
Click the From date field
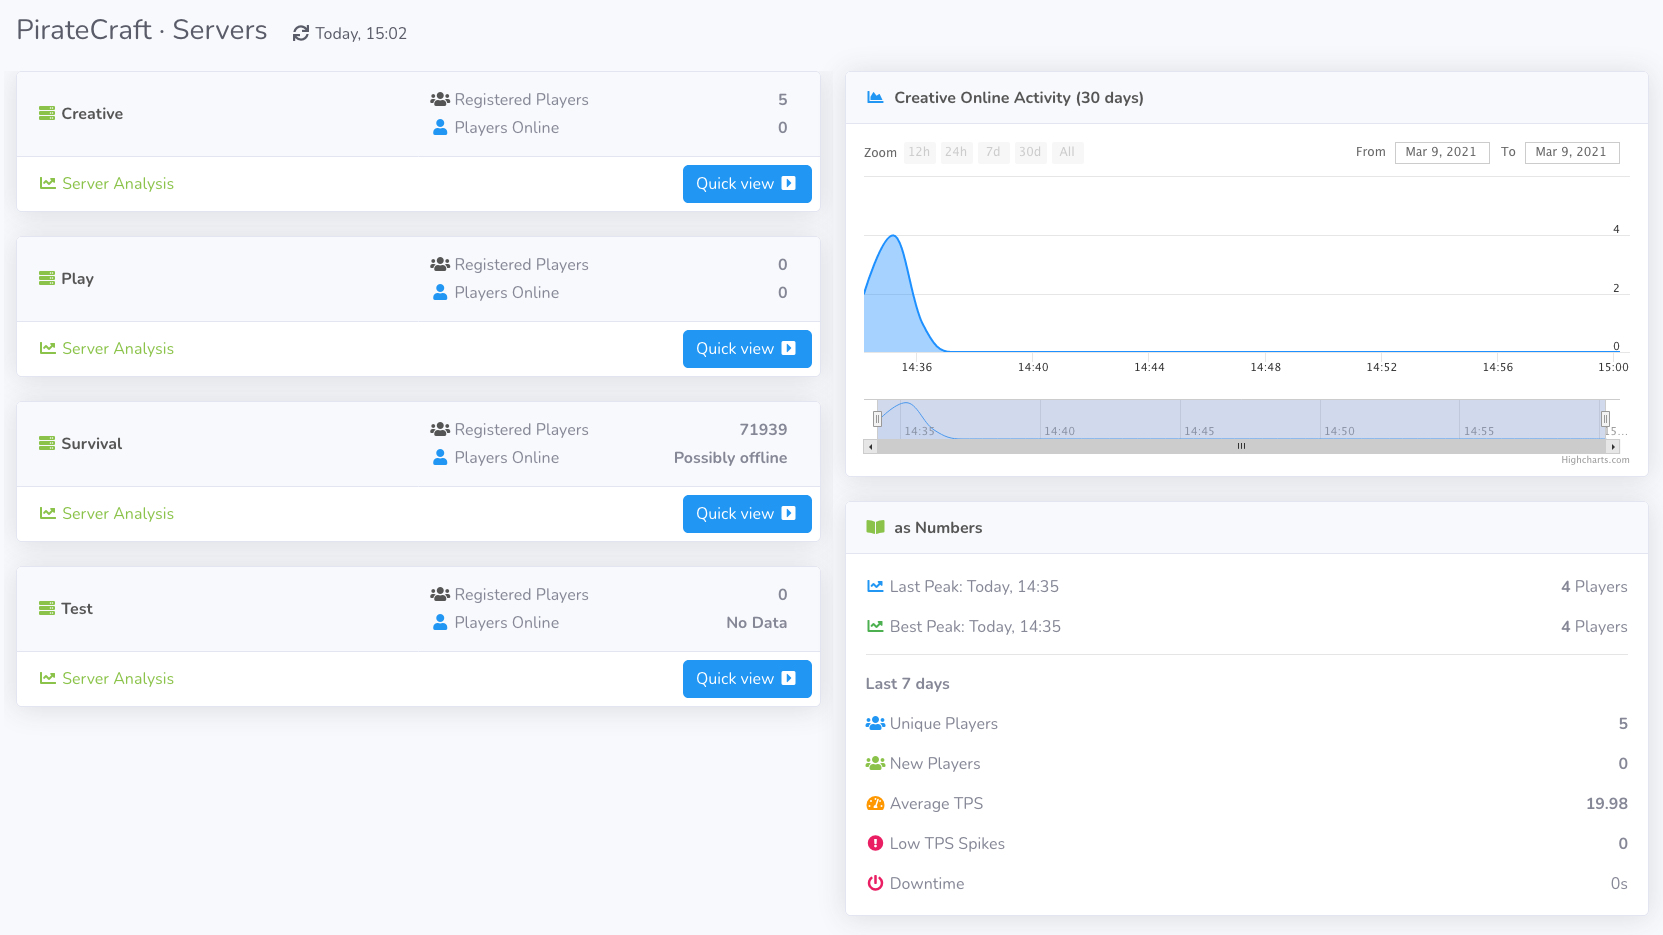coord(1441,153)
